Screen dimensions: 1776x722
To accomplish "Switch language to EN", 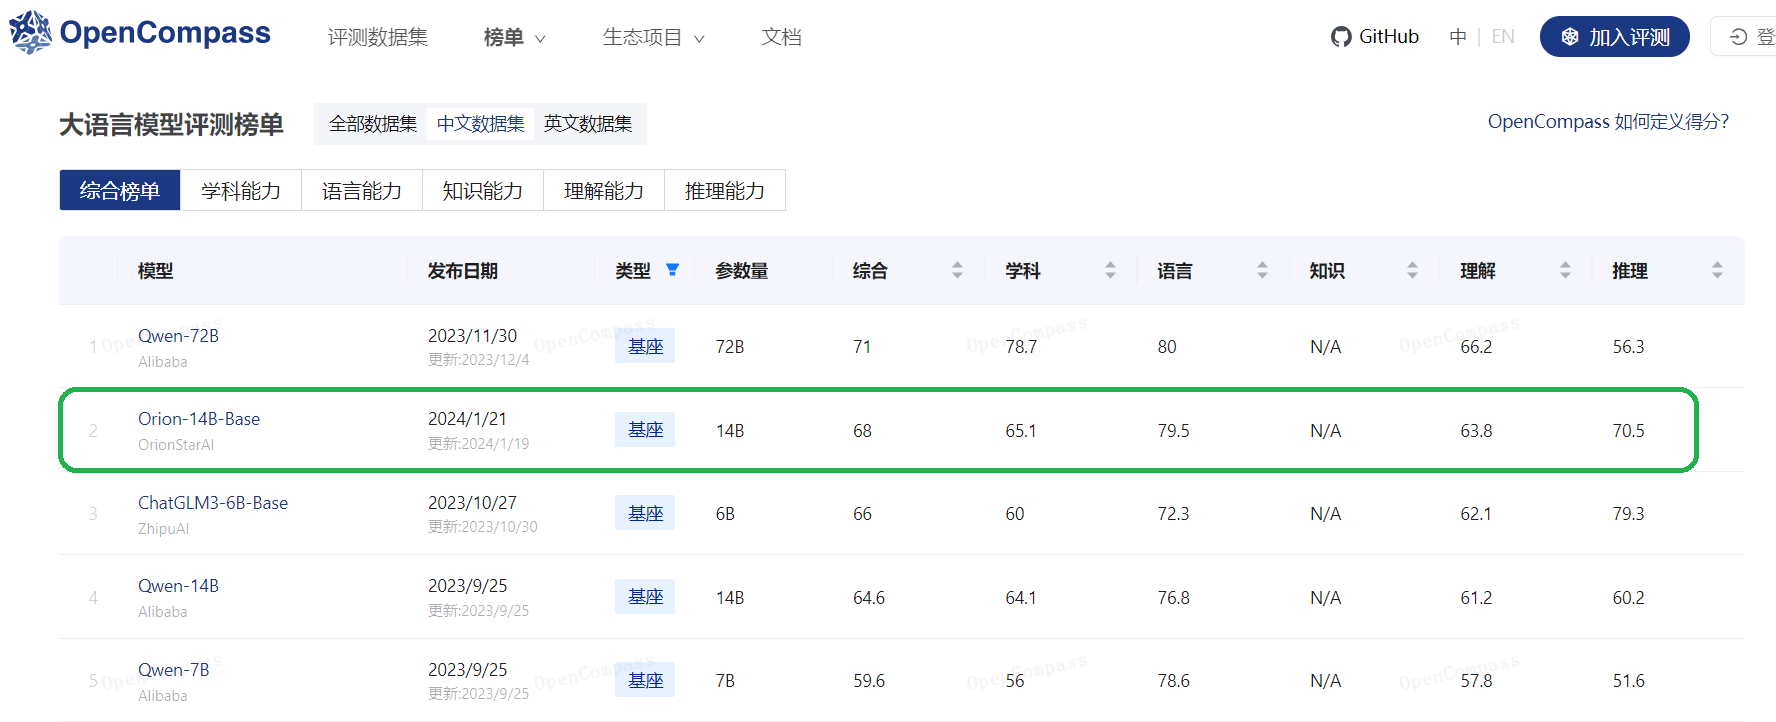I will pyautogui.click(x=1502, y=37).
